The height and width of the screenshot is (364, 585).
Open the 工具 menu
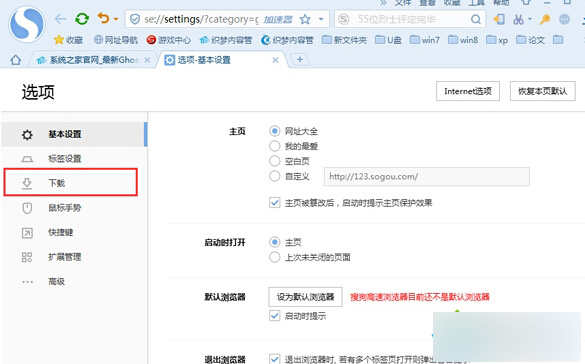476,3
